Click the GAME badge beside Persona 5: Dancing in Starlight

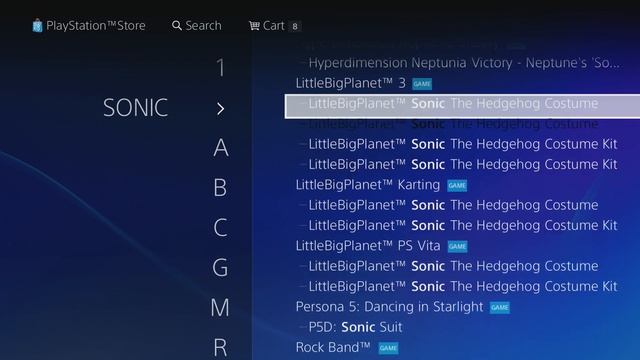pos(500,307)
